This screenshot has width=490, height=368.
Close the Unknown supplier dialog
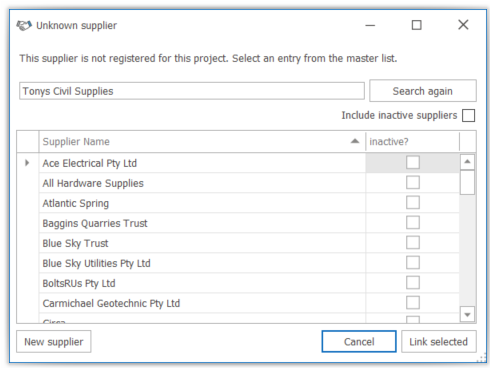(463, 25)
